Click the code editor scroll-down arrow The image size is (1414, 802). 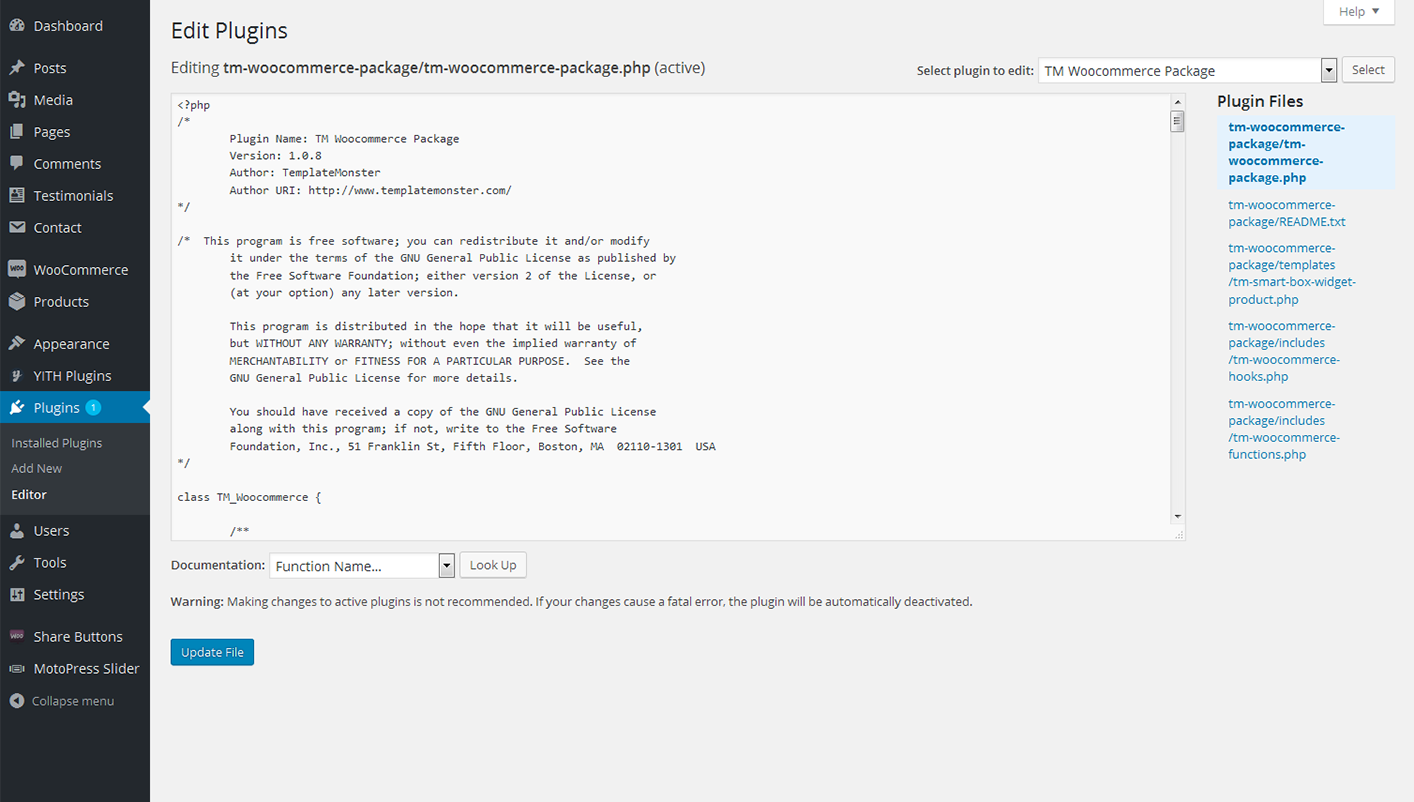[1177, 516]
